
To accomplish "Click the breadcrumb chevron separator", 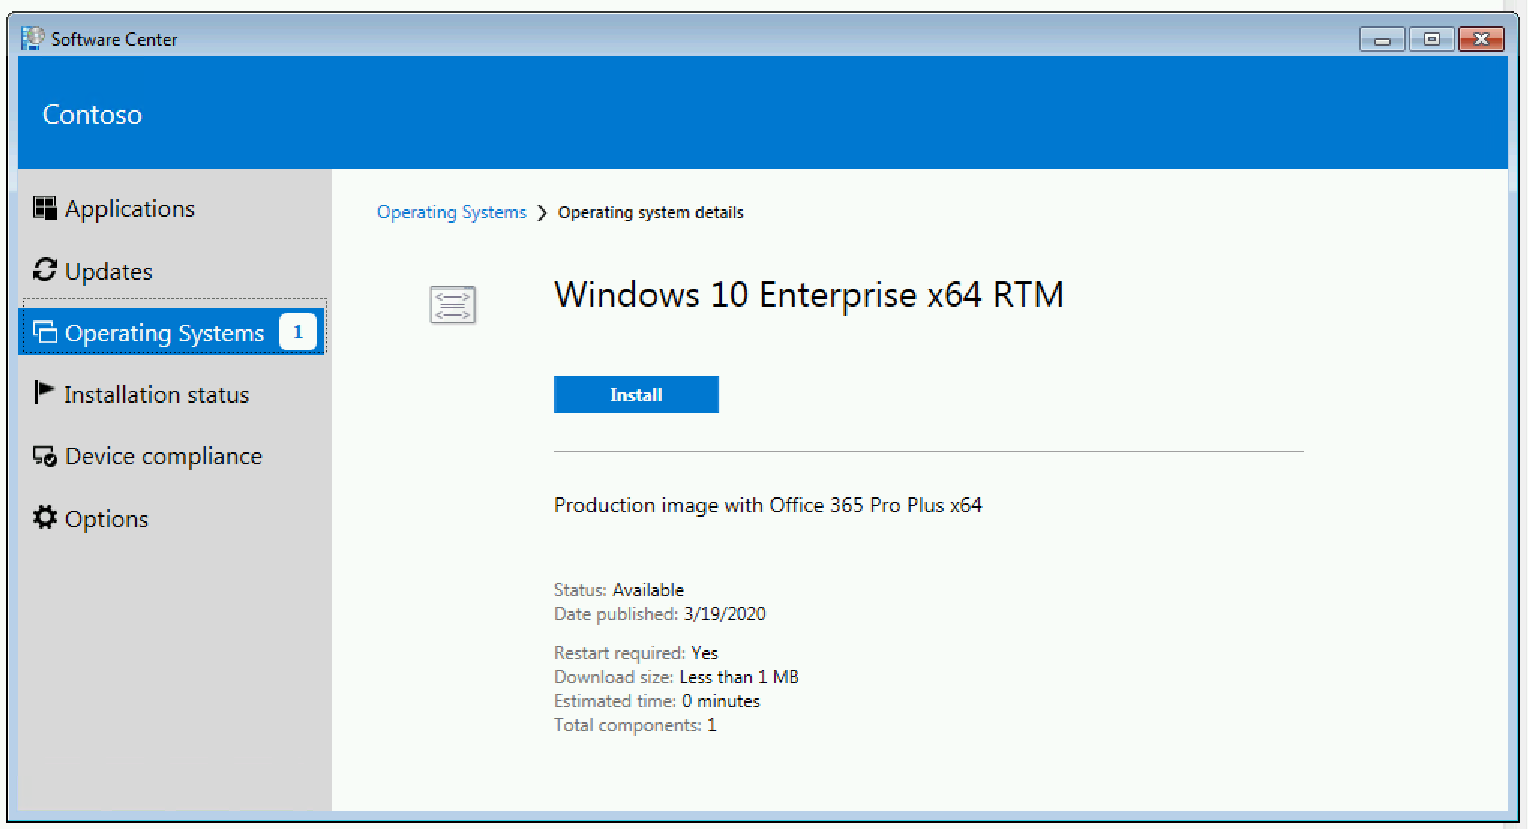I will click(x=542, y=213).
